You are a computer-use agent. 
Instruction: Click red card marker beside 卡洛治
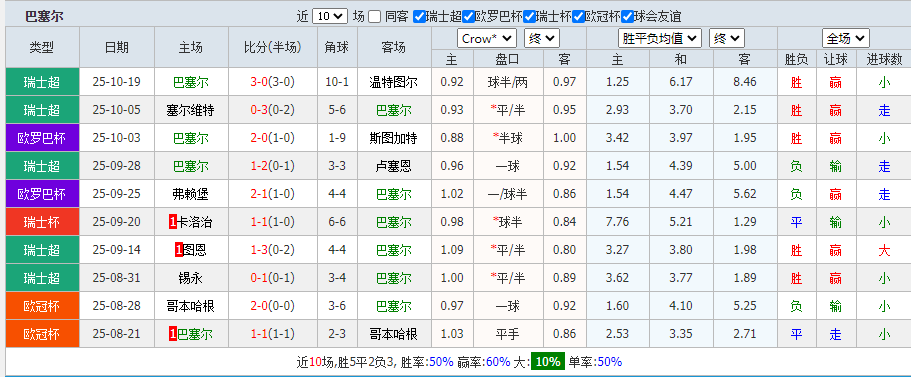coord(173,222)
